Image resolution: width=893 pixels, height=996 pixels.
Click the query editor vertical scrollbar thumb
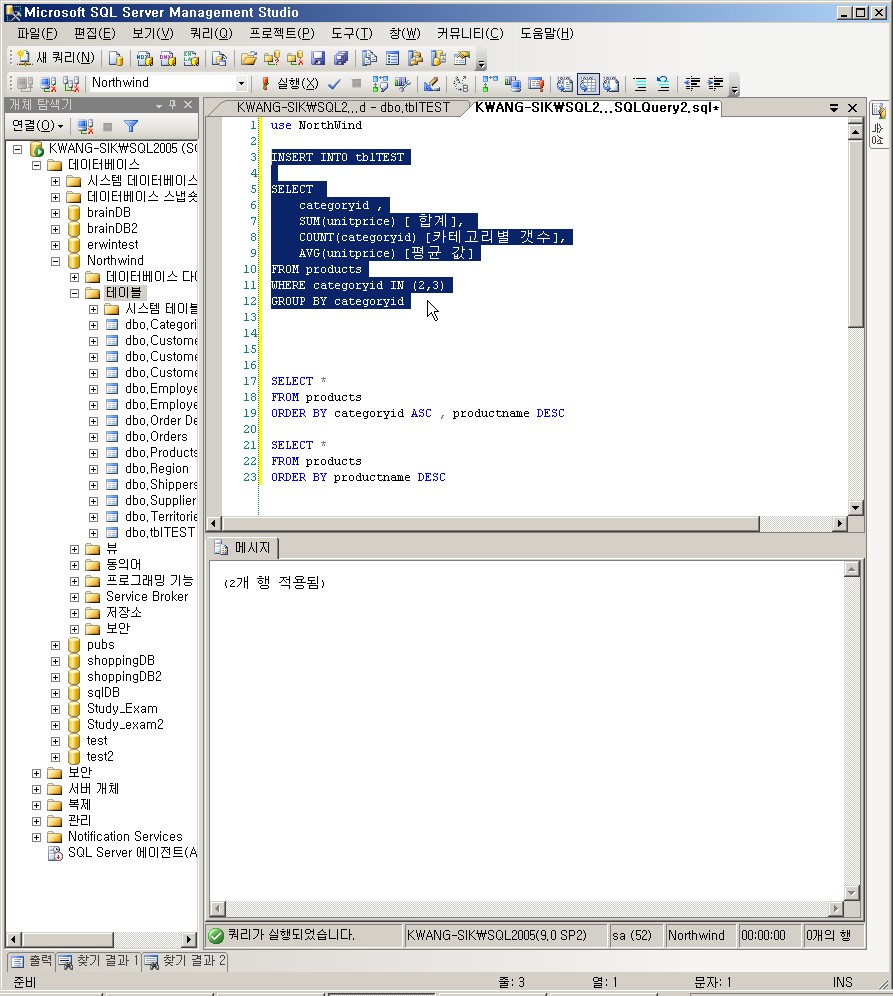coord(855,234)
